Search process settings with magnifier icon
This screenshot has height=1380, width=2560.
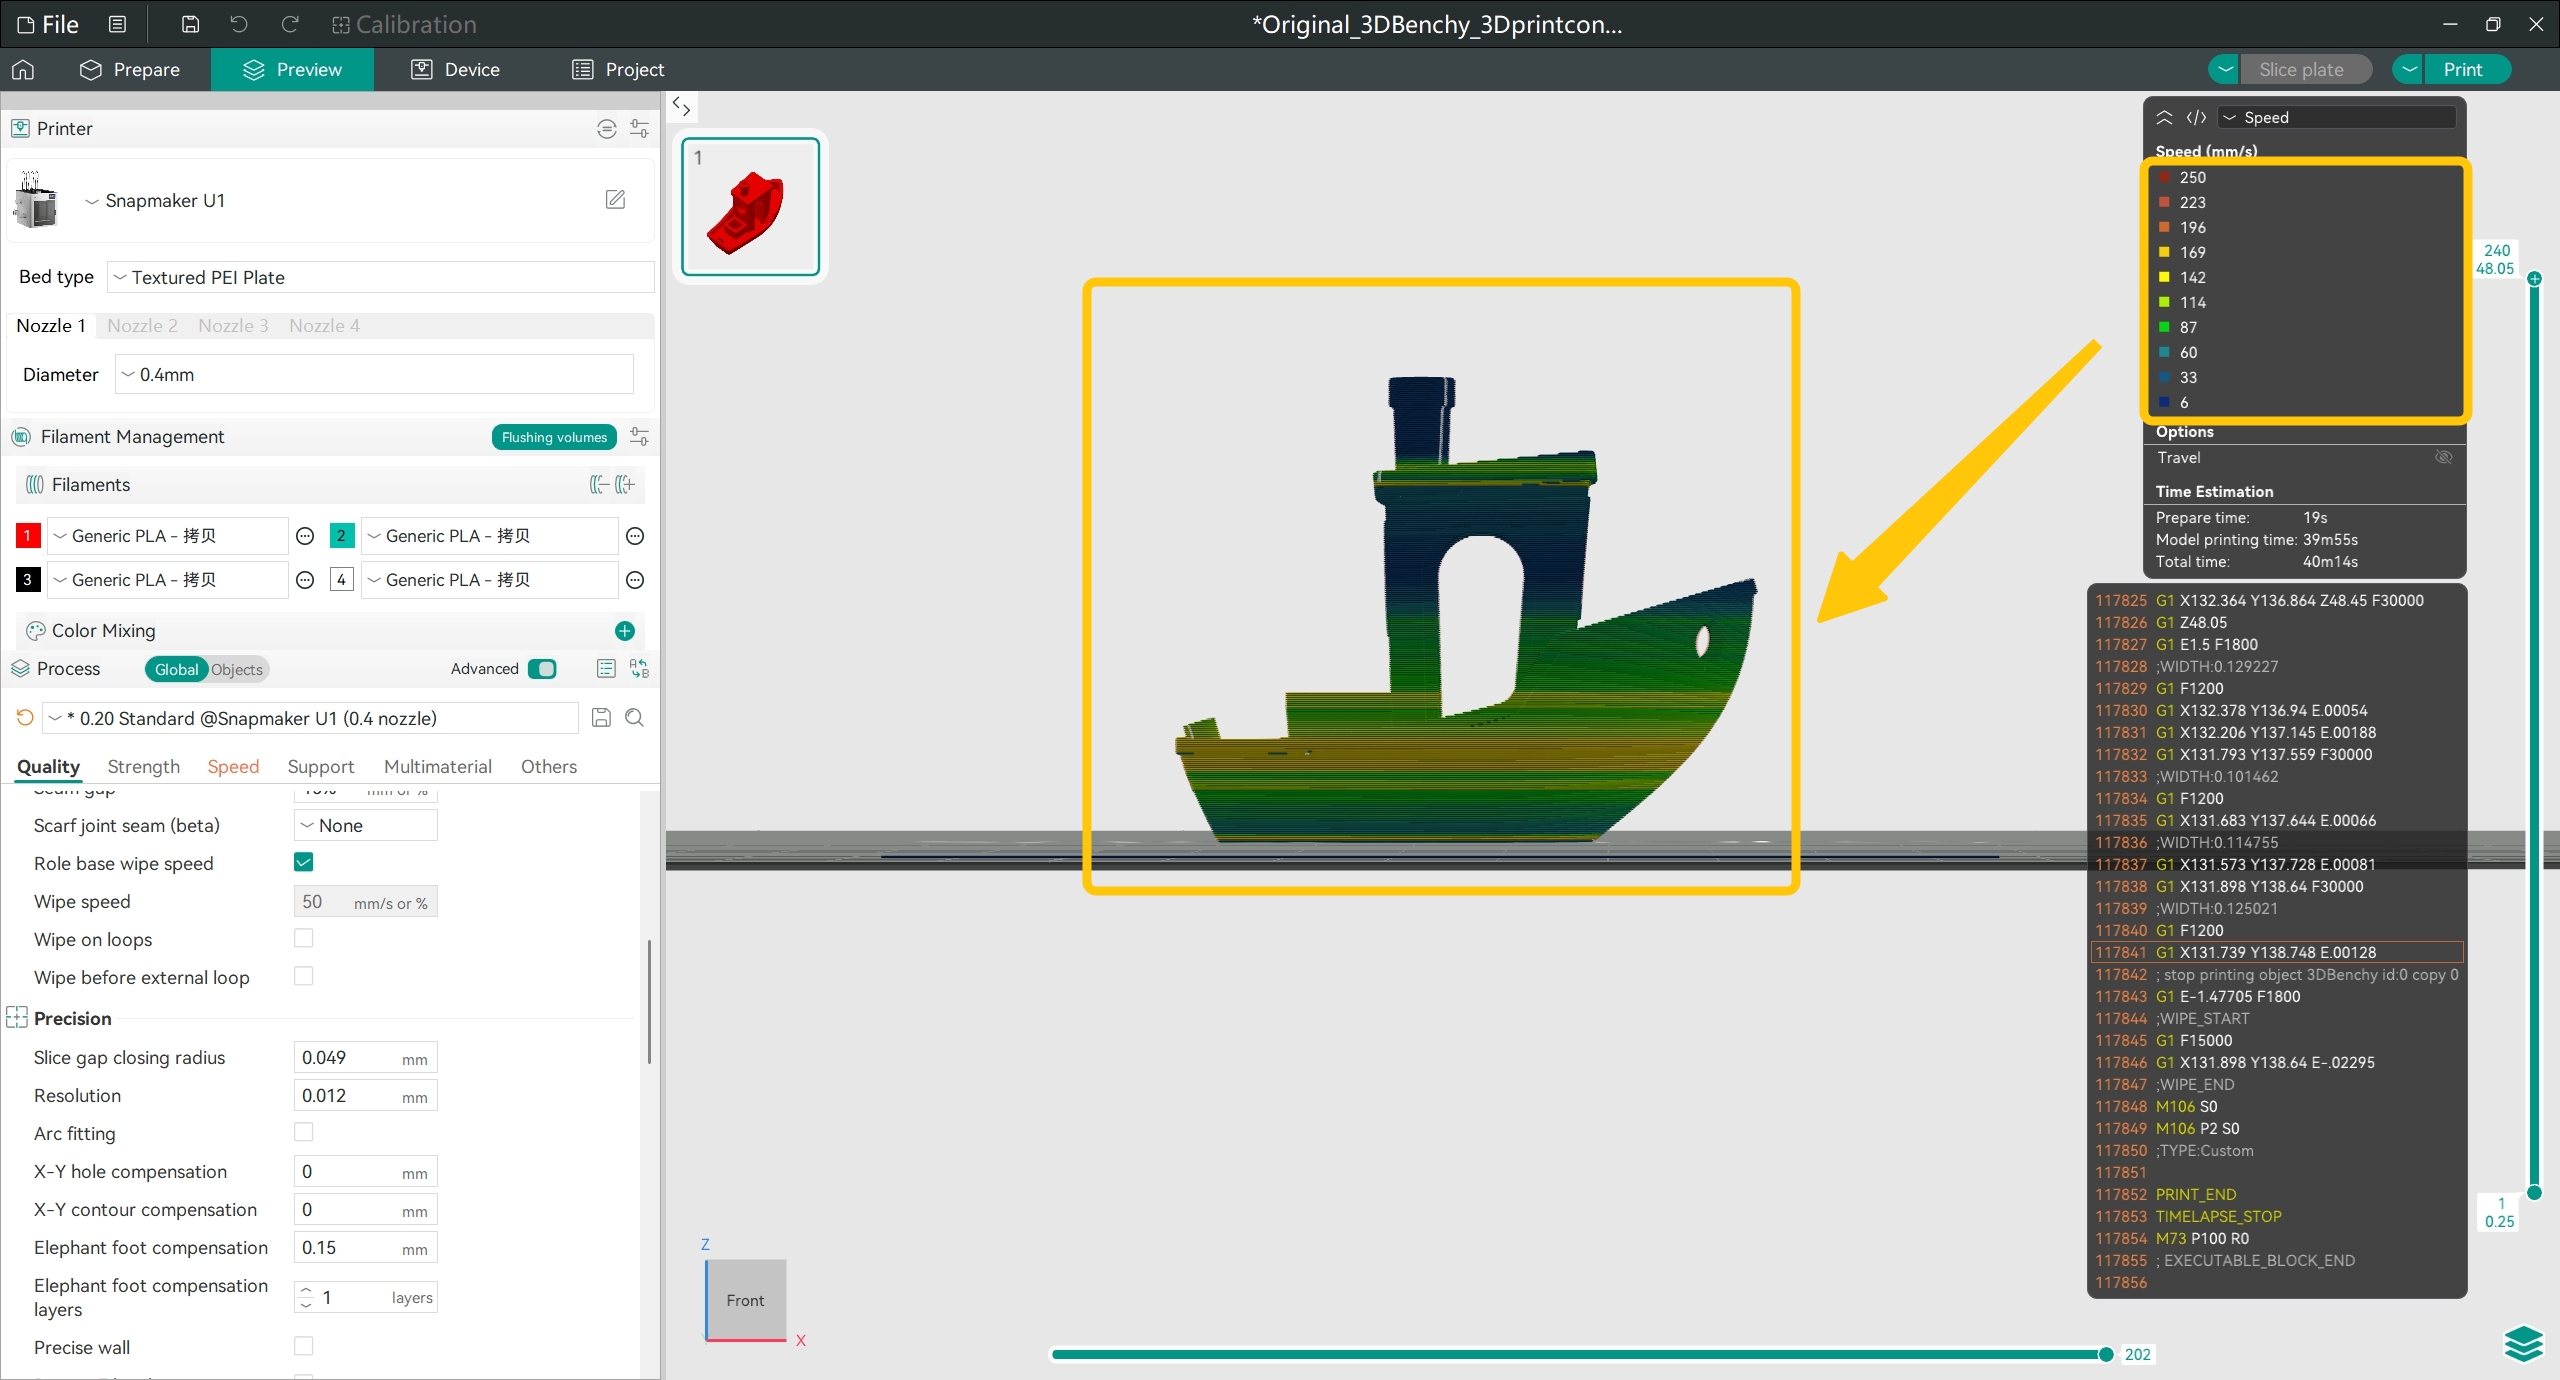coord(634,718)
